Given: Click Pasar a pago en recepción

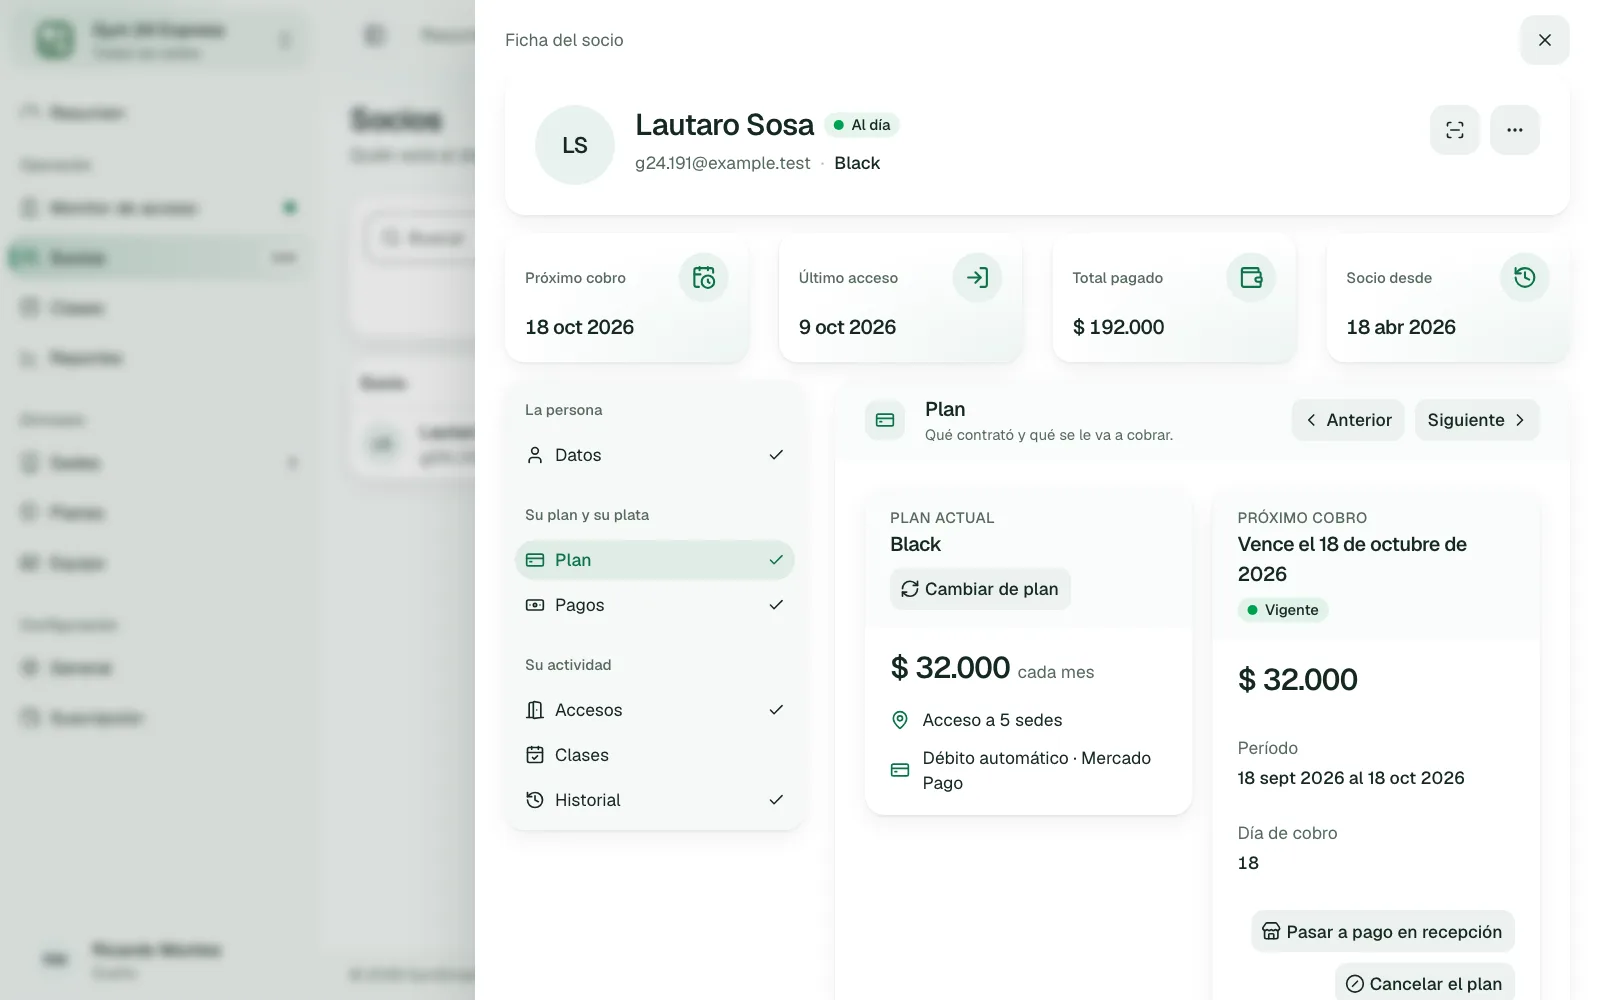Looking at the screenshot, I should point(1382,931).
